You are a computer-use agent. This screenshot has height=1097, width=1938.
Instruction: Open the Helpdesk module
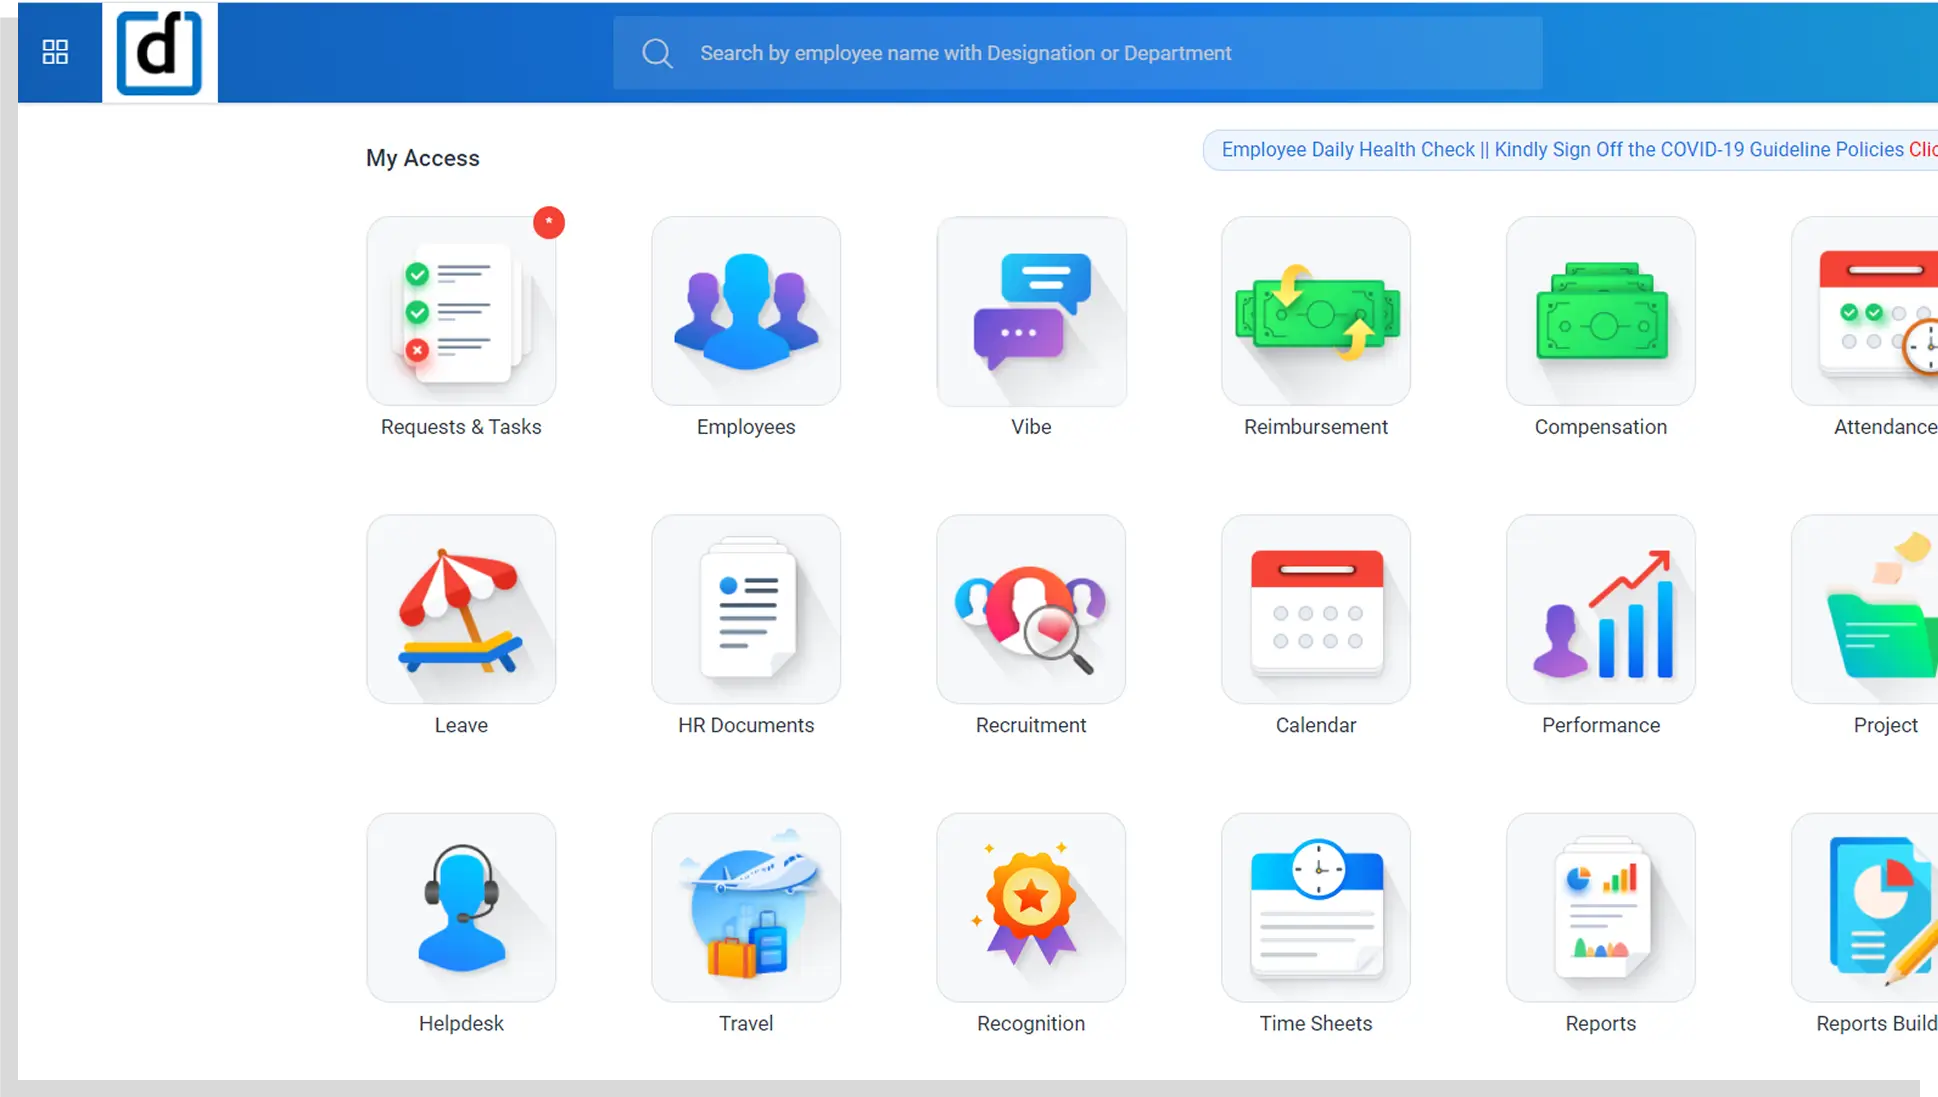click(x=461, y=907)
